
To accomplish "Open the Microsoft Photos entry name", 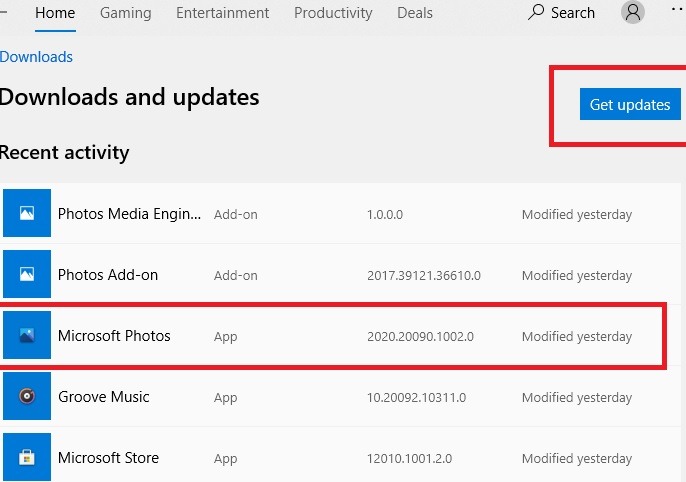I will pyautogui.click(x=114, y=336).
